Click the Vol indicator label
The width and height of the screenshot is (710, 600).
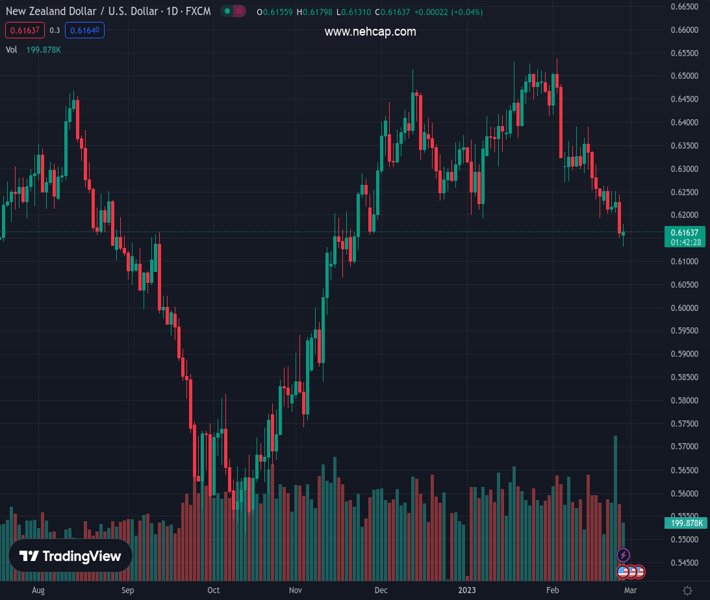(x=11, y=49)
